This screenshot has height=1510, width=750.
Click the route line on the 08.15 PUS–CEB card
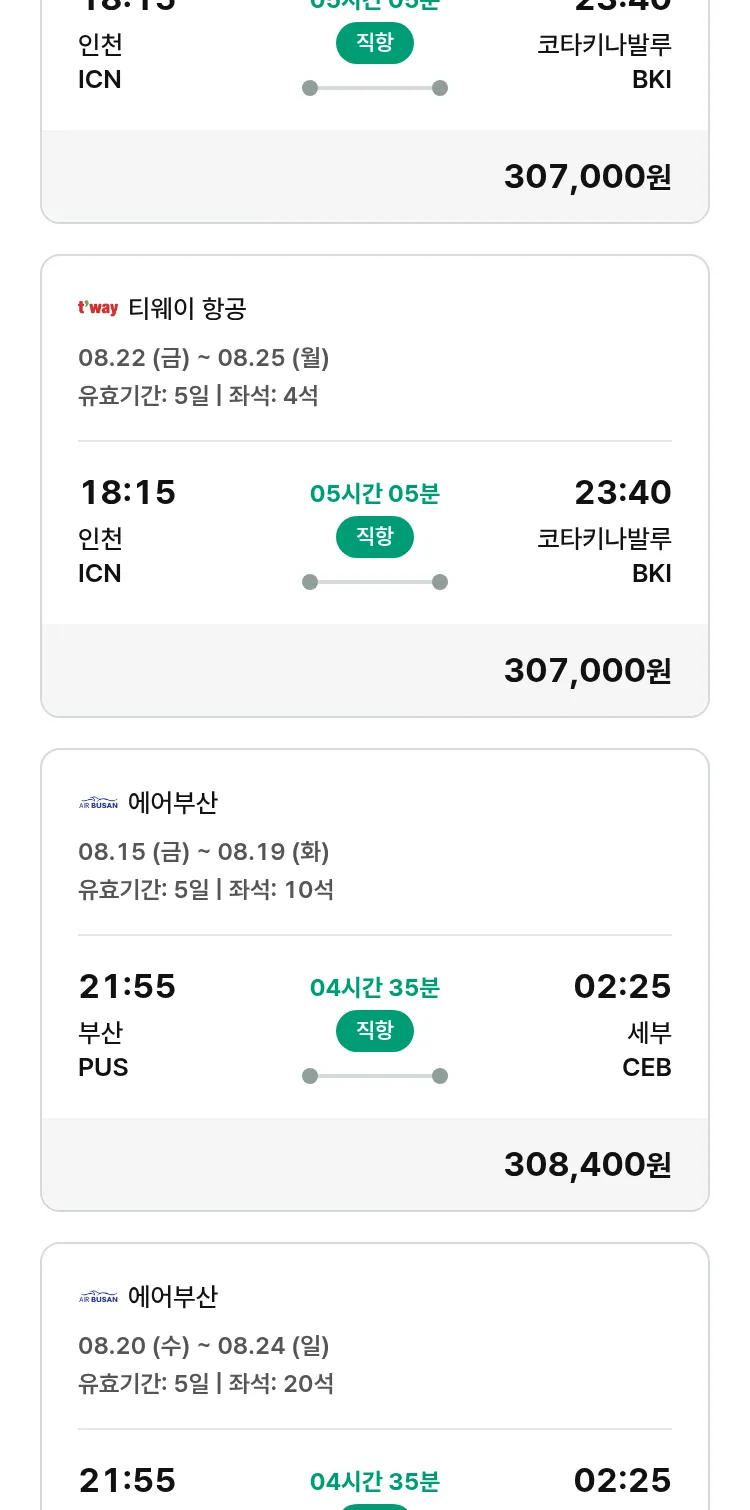click(375, 1076)
